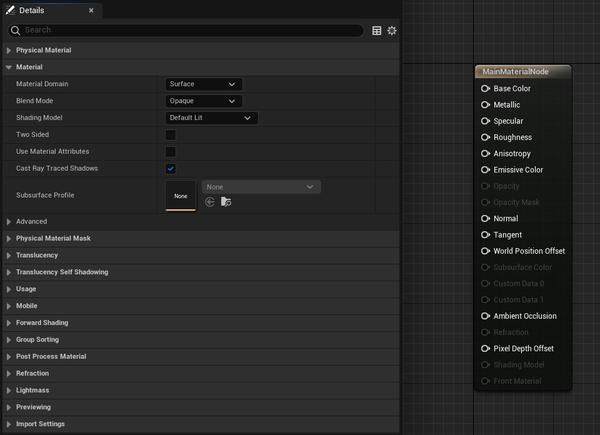
Task: Click the disabled Opacity pin
Action: 485,186
